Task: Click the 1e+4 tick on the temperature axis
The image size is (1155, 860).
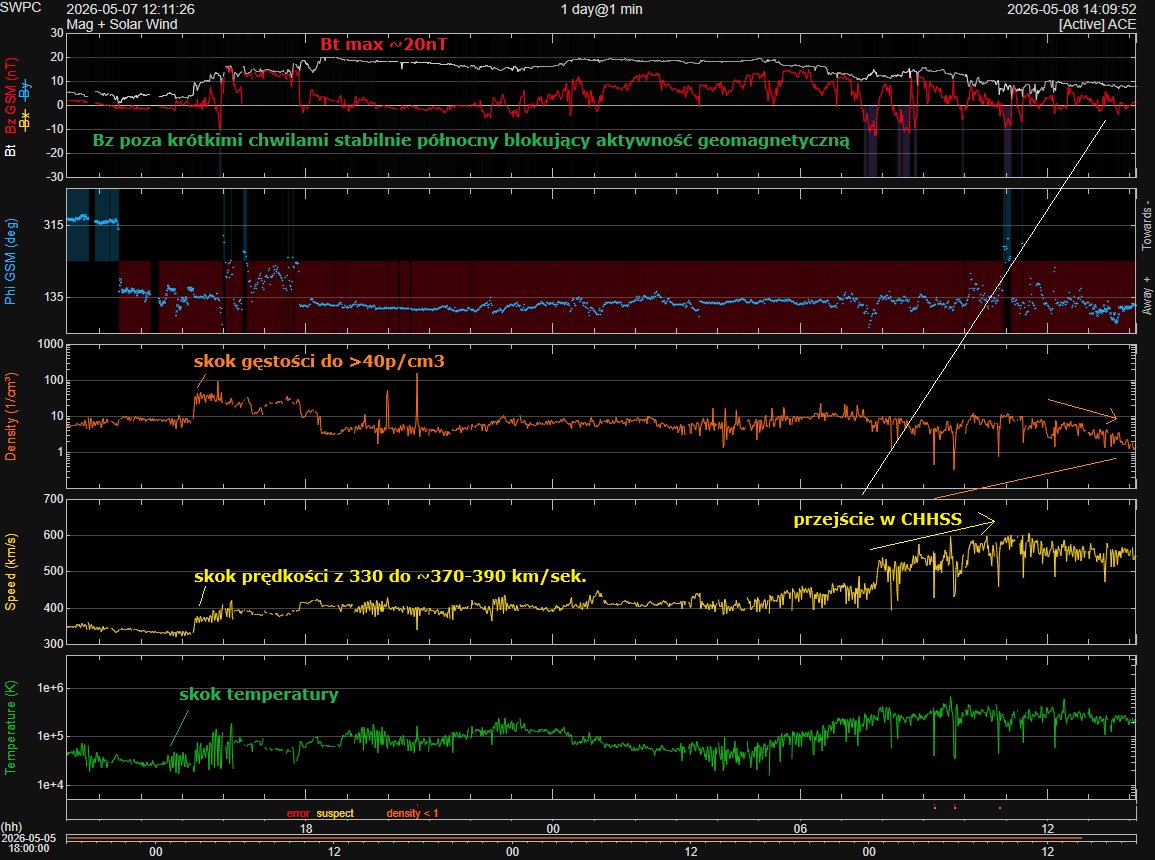Action: pyautogui.click(x=51, y=785)
